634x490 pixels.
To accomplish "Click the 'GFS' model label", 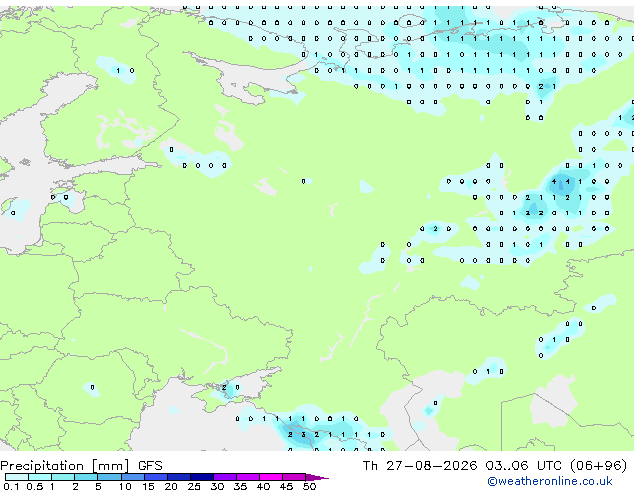I will click(x=150, y=466).
